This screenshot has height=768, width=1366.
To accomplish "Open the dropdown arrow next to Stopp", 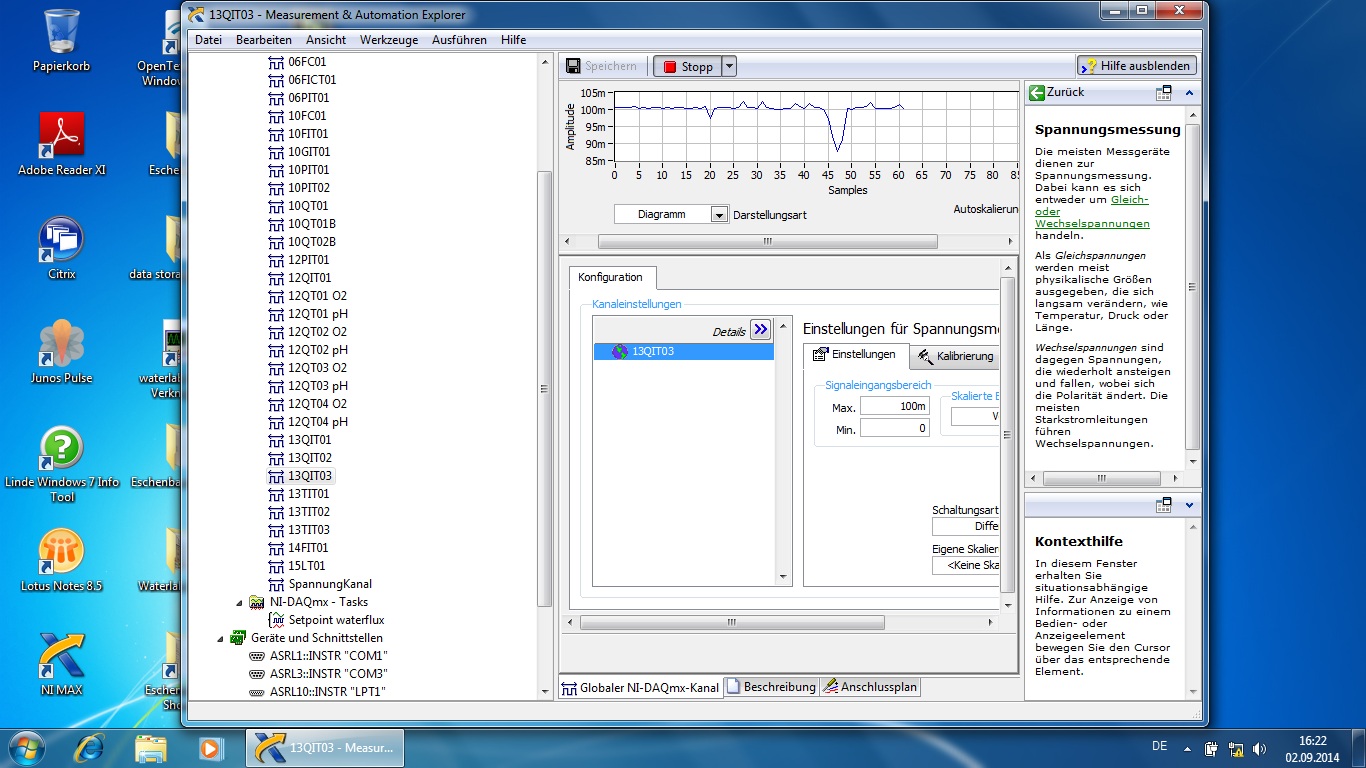I will coord(729,67).
